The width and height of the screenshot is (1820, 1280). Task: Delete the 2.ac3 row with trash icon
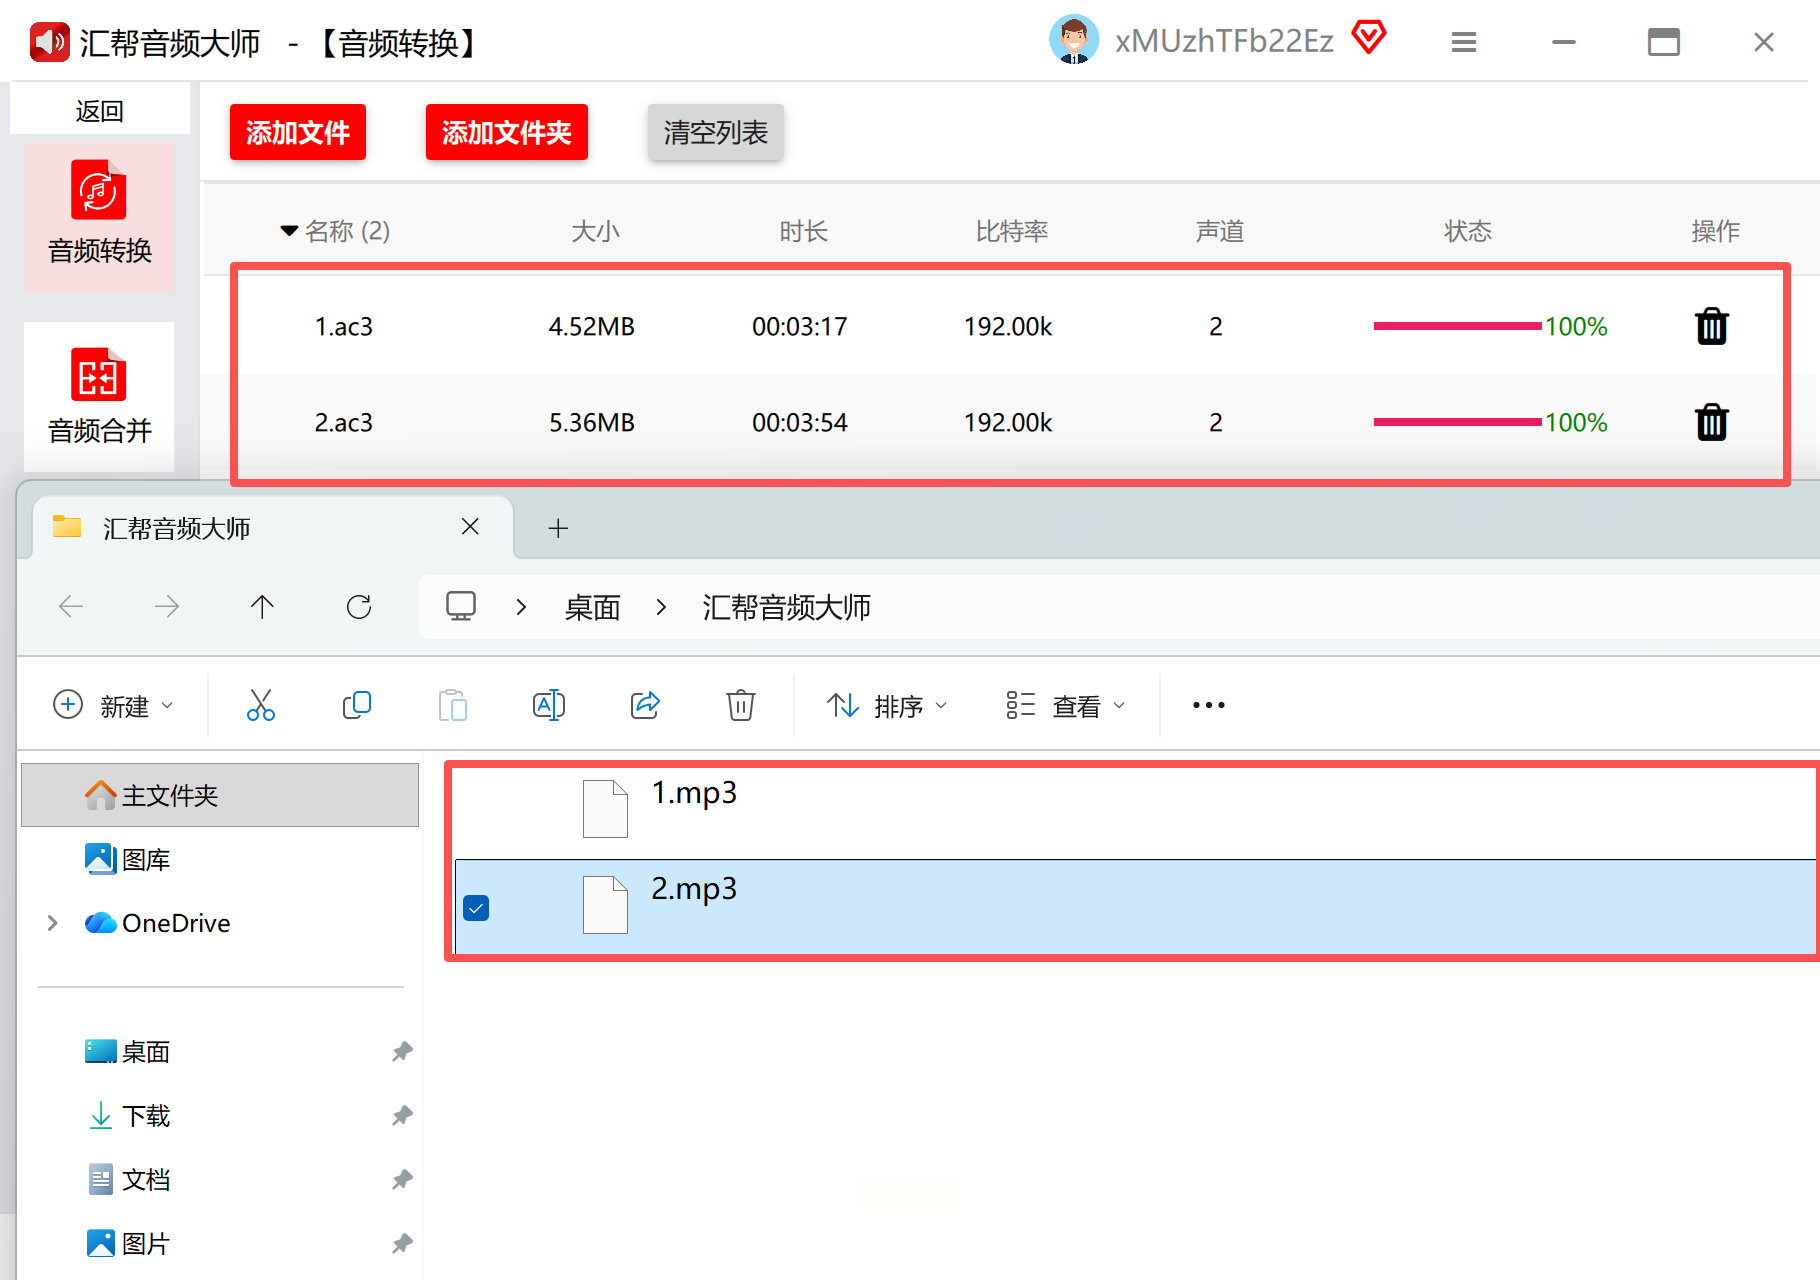(x=1711, y=422)
